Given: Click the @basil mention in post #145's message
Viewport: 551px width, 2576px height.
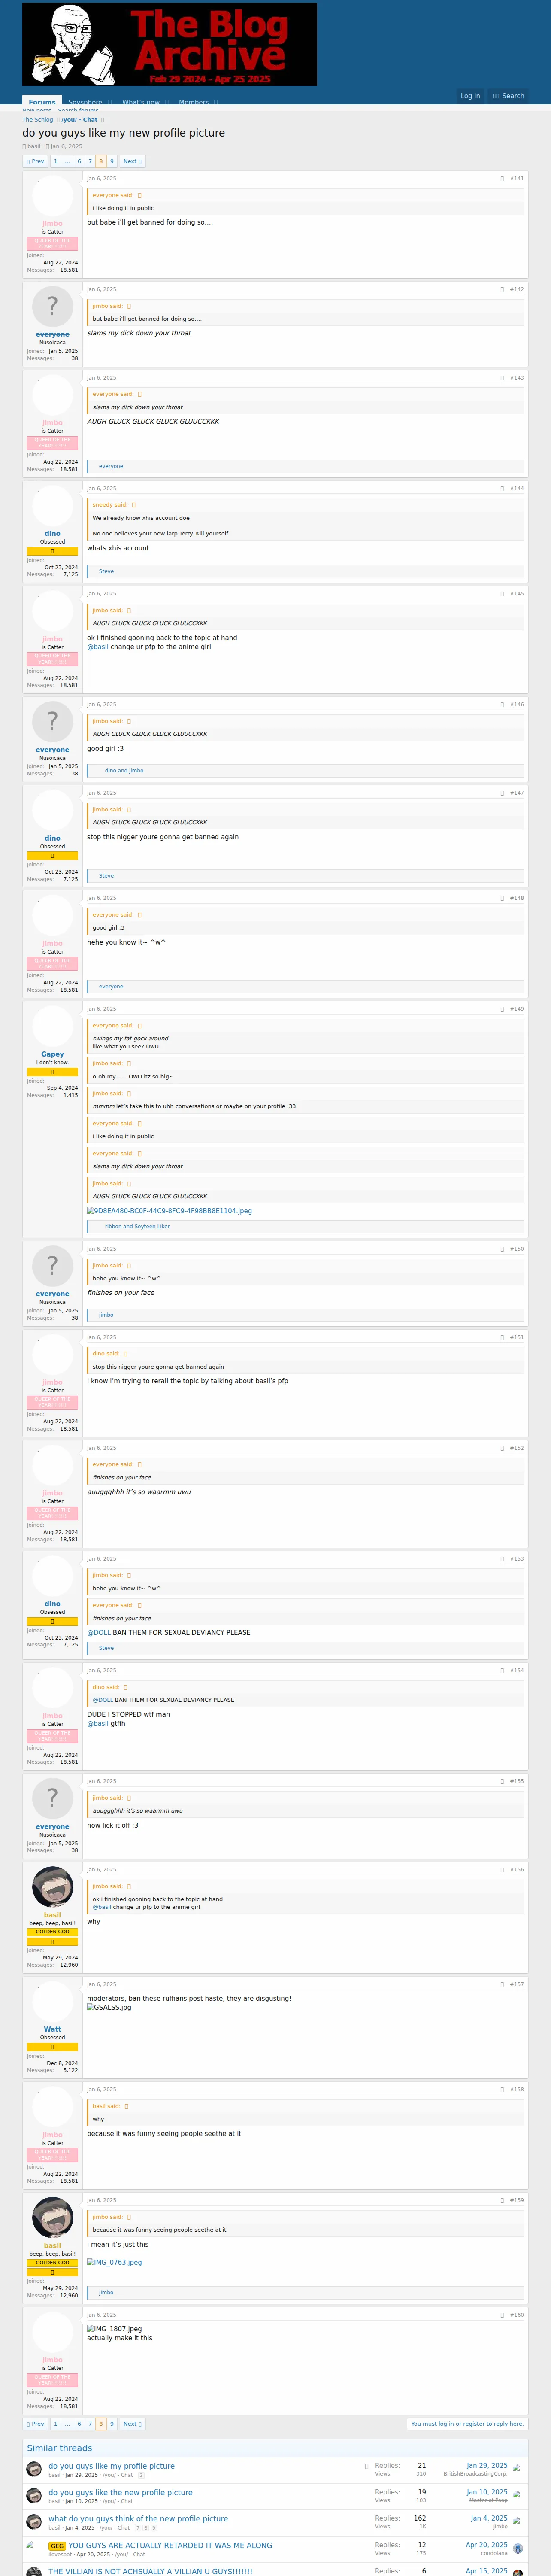Looking at the screenshot, I should 98,647.
